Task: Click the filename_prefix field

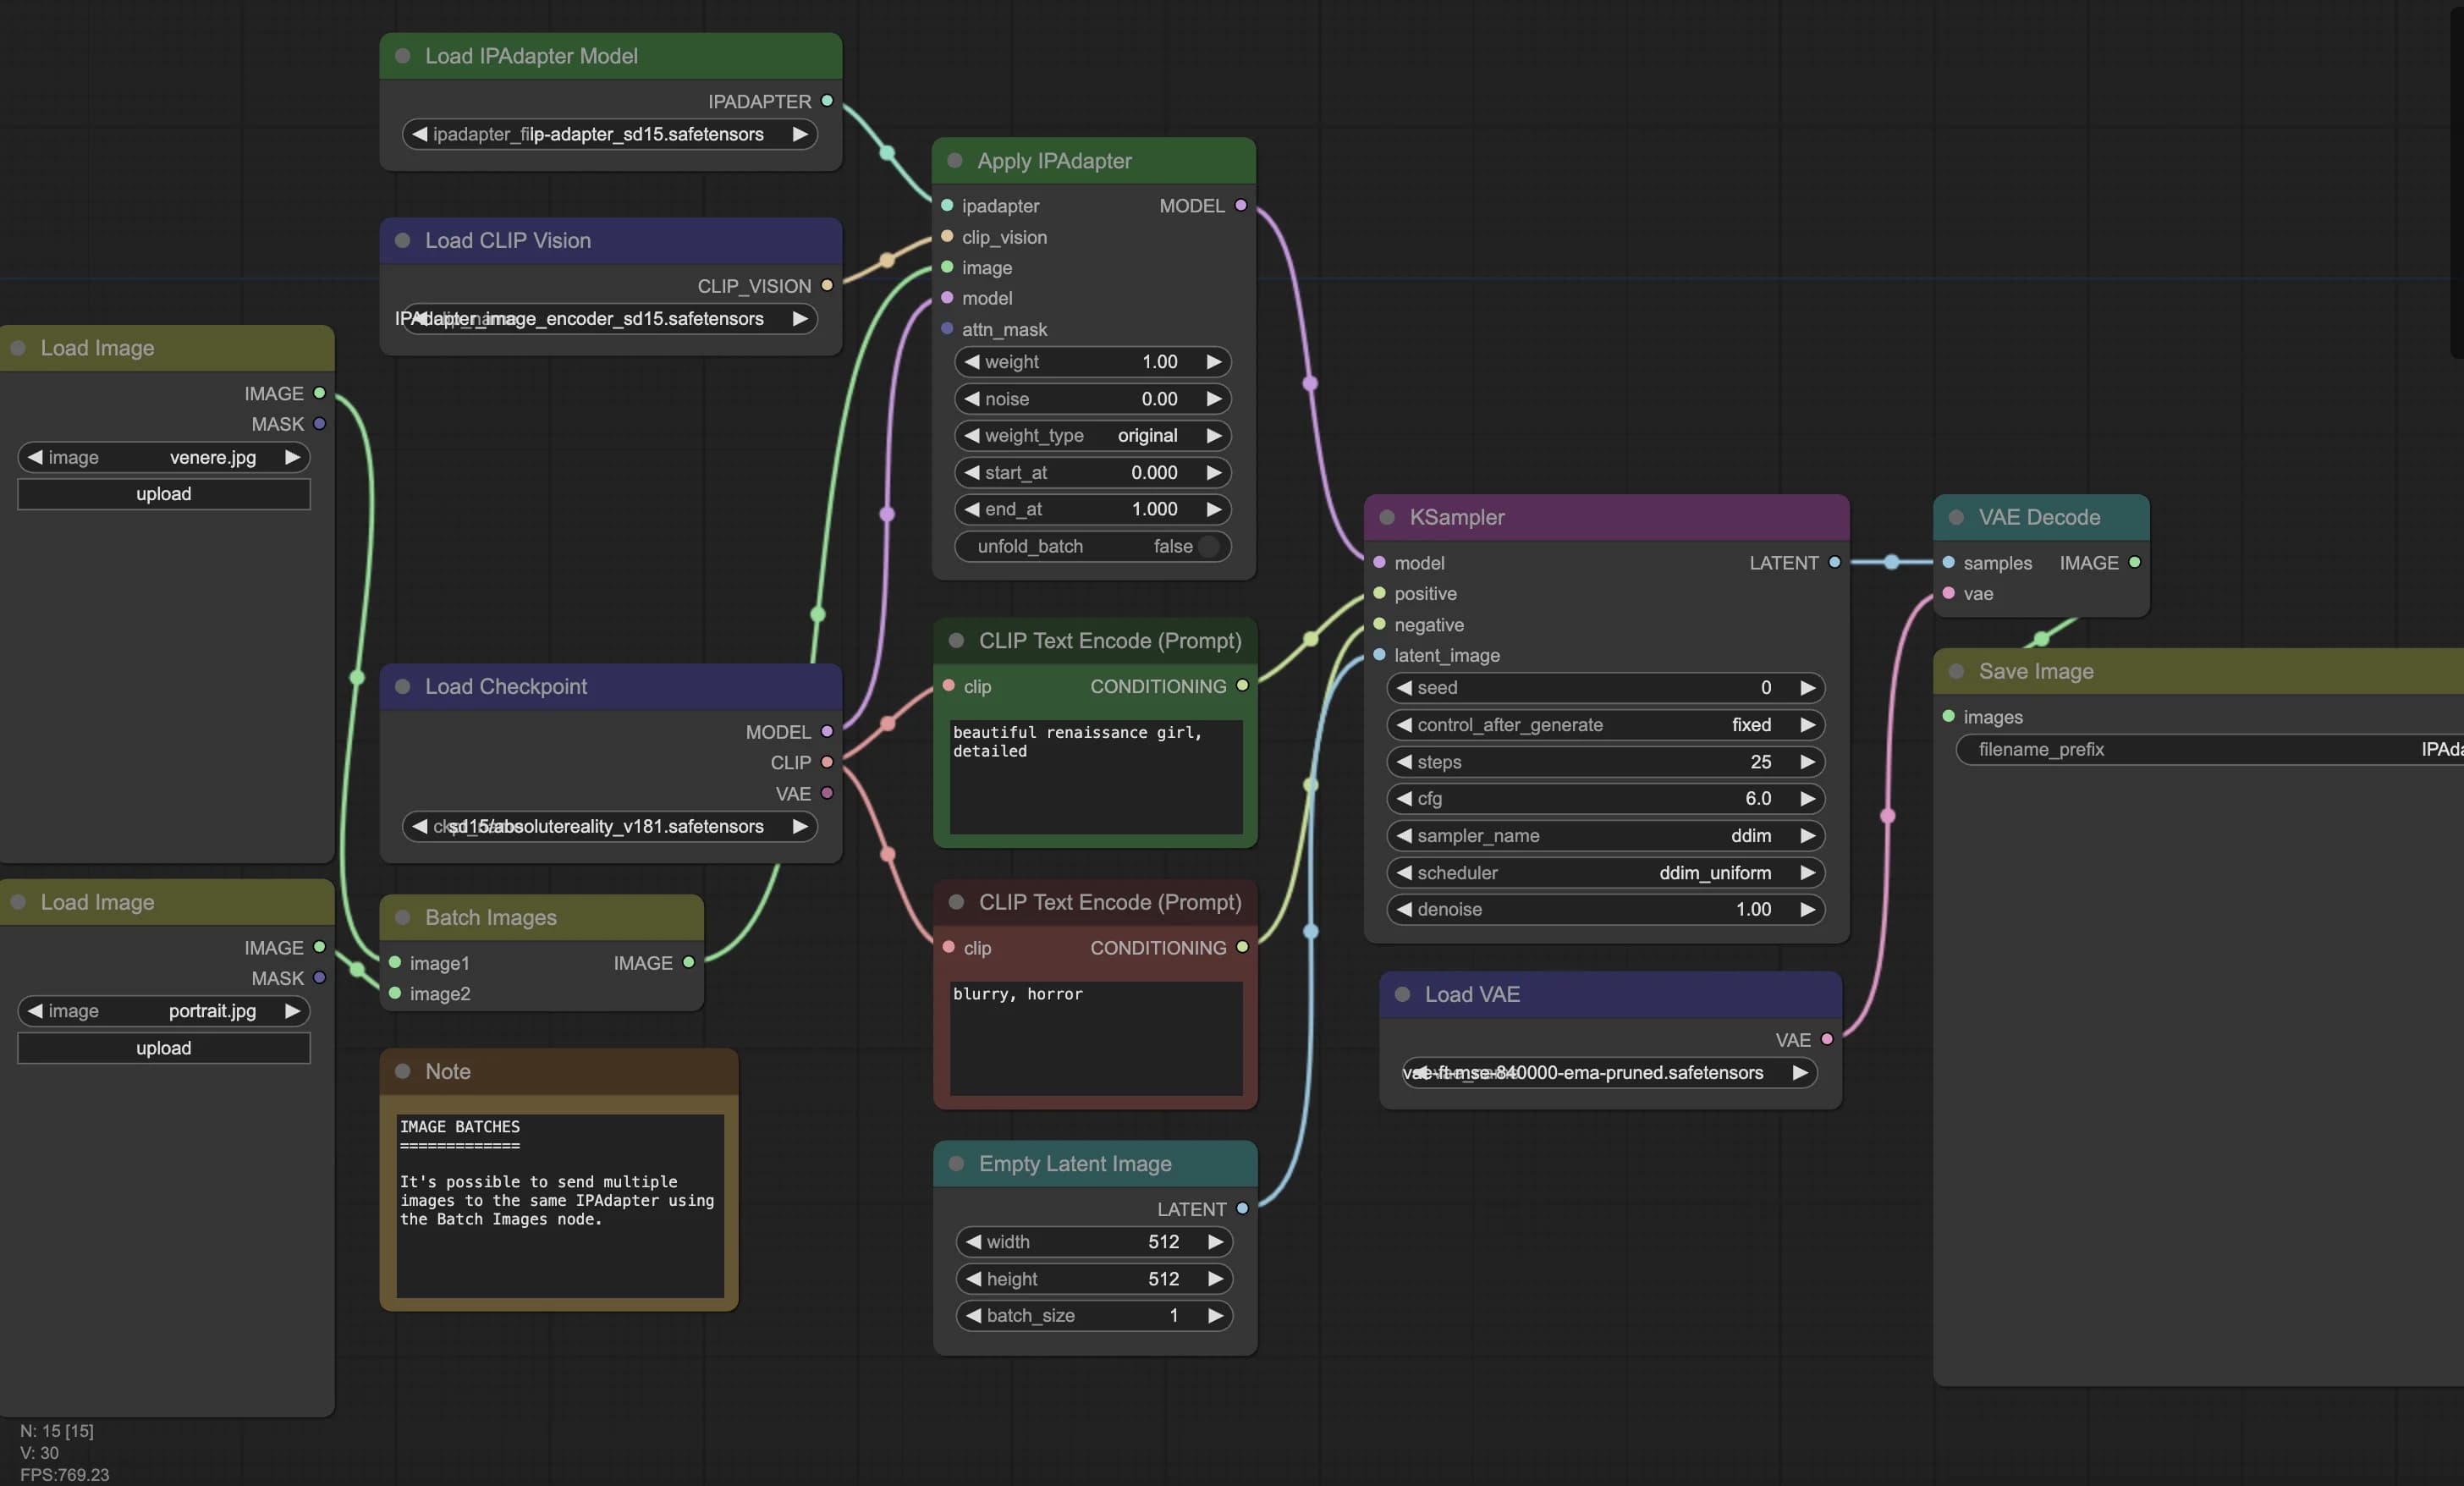Action: [2210, 749]
